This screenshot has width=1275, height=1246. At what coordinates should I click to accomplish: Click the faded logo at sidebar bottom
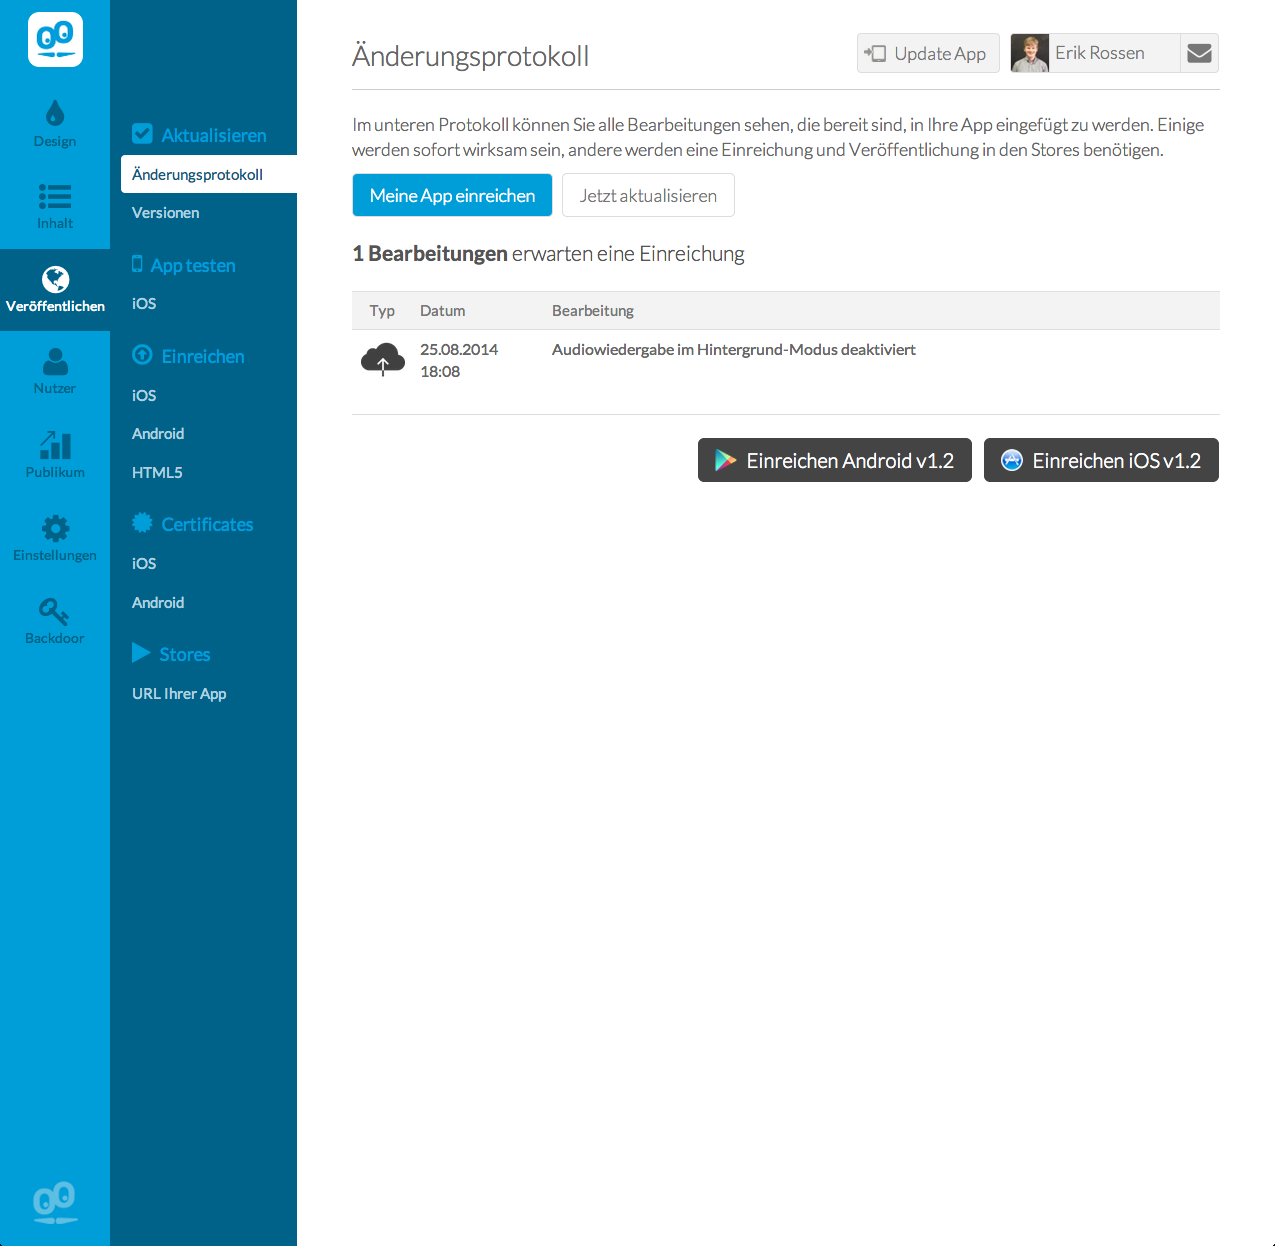[x=55, y=1202]
